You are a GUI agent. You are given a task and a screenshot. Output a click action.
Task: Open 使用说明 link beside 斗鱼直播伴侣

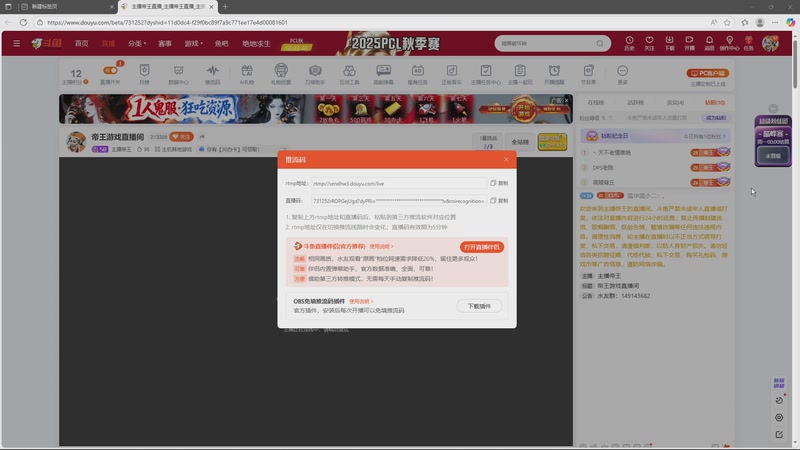click(x=381, y=246)
